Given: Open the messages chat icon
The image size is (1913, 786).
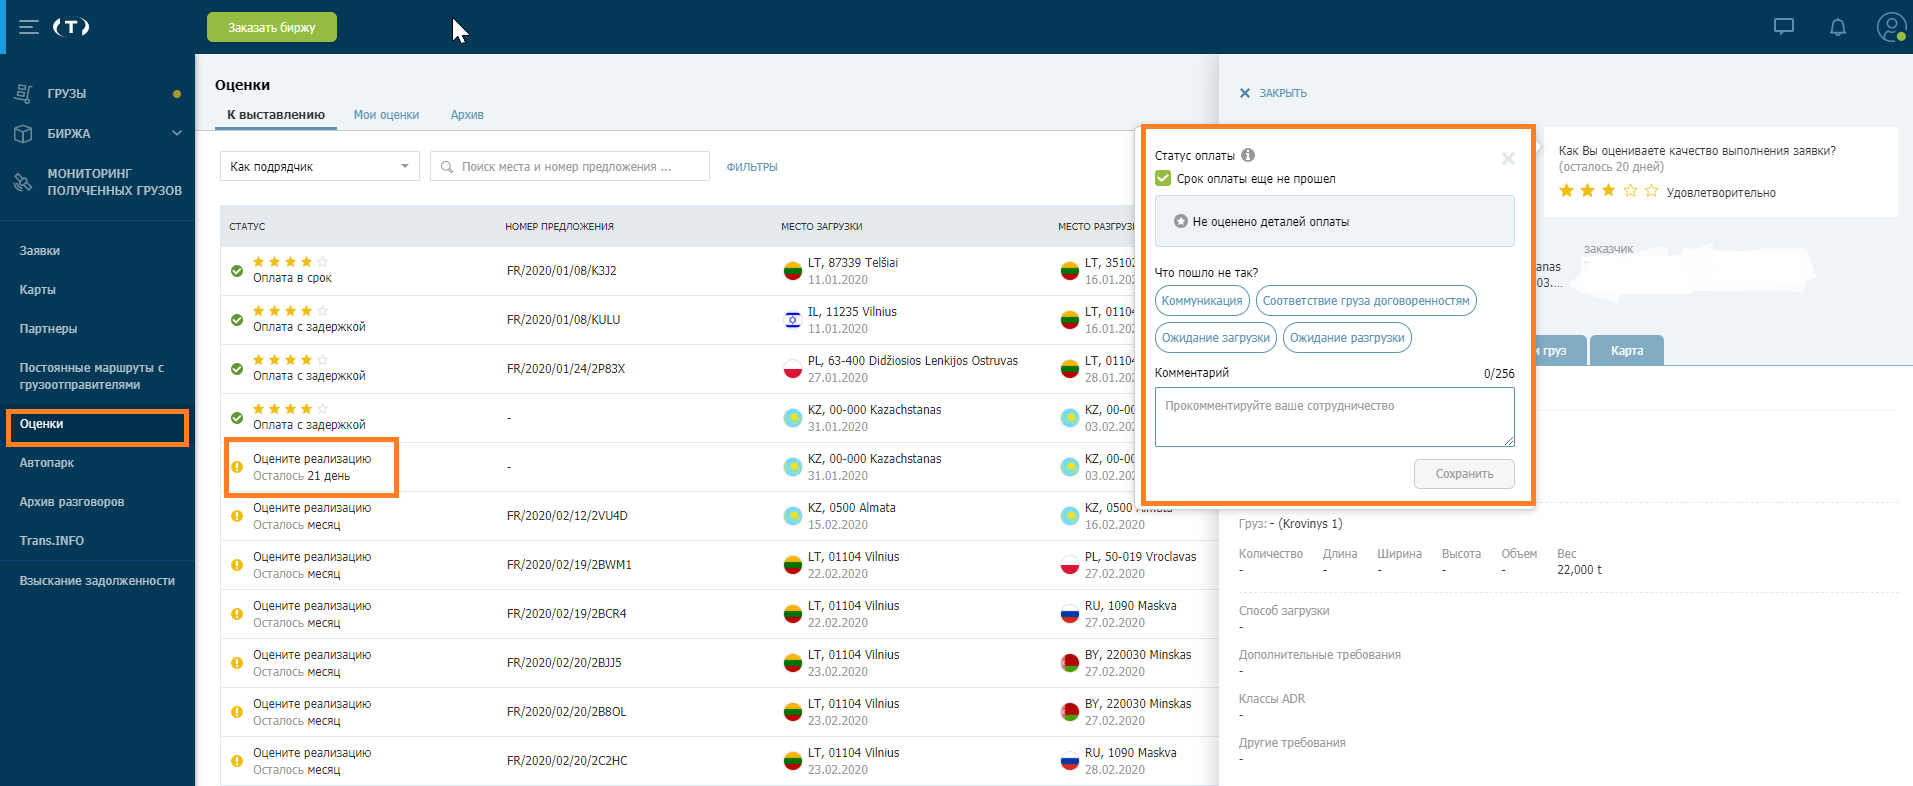Looking at the screenshot, I should (1784, 27).
